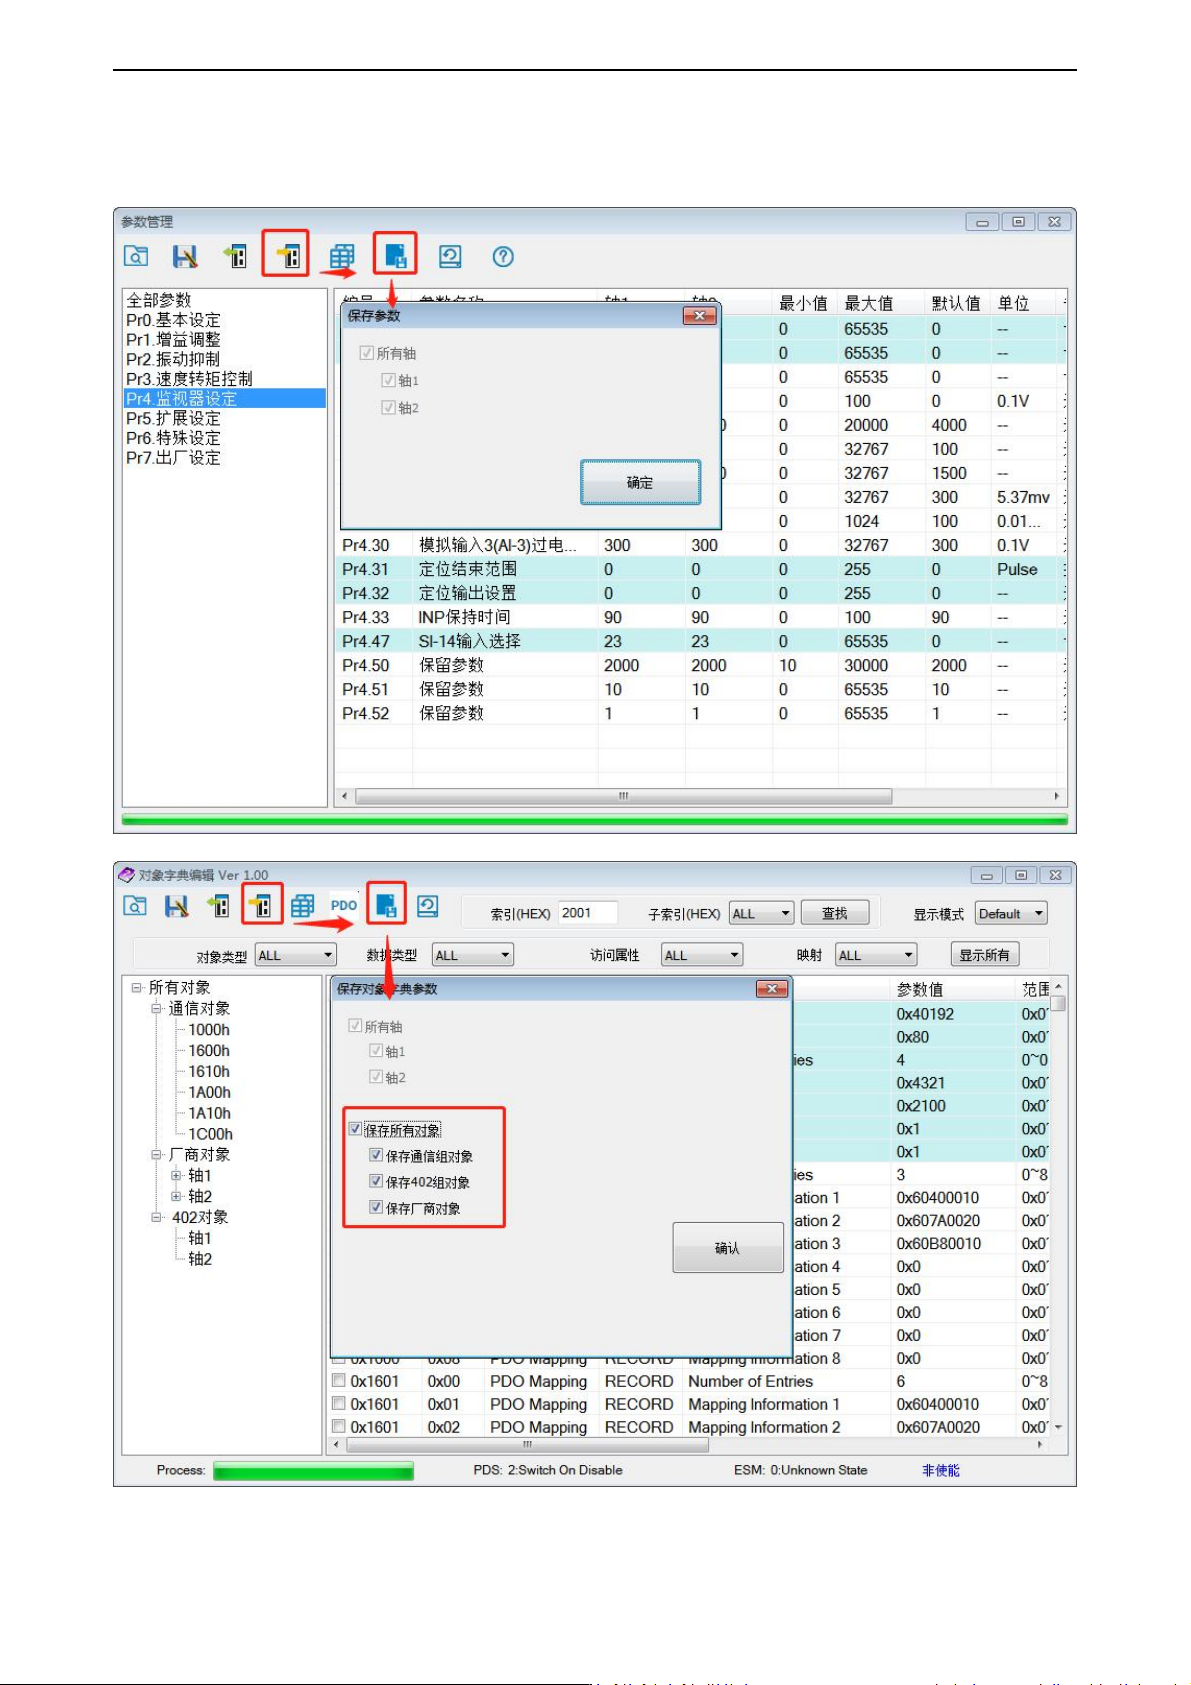Close the 保存参数 dialog
The height and width of the screenshot is (1685, 1191).
pyautogui.click(x=699, y=316)
